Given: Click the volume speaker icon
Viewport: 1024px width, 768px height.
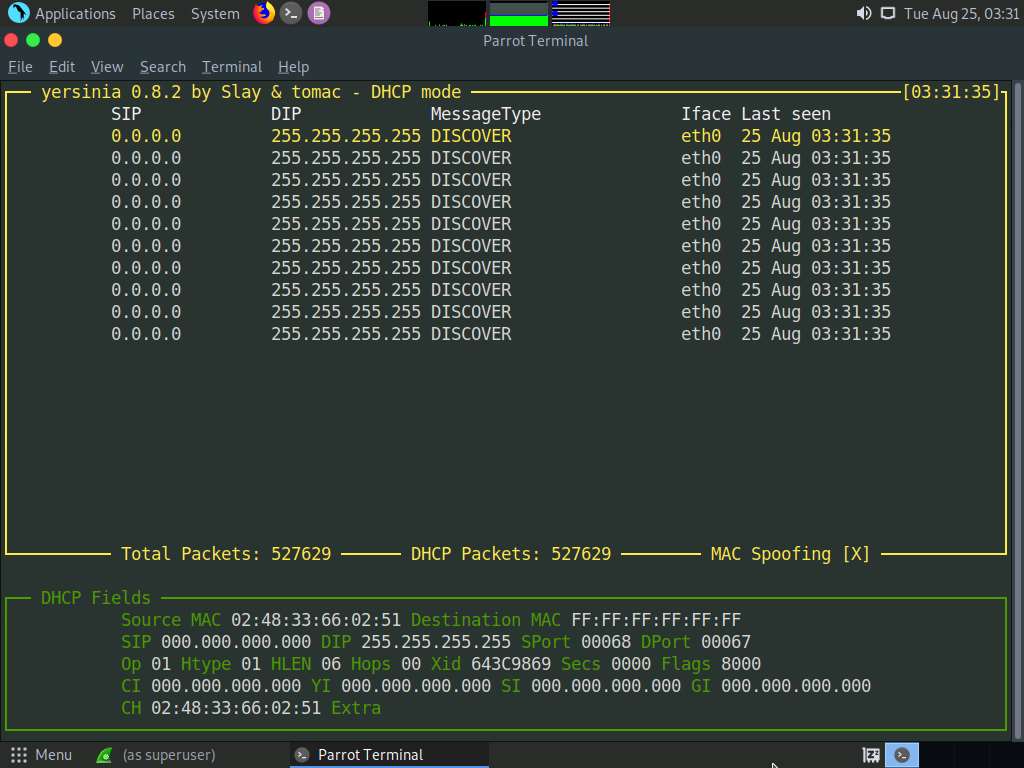Looking at the screenshot, I should [x=863, y=13].
